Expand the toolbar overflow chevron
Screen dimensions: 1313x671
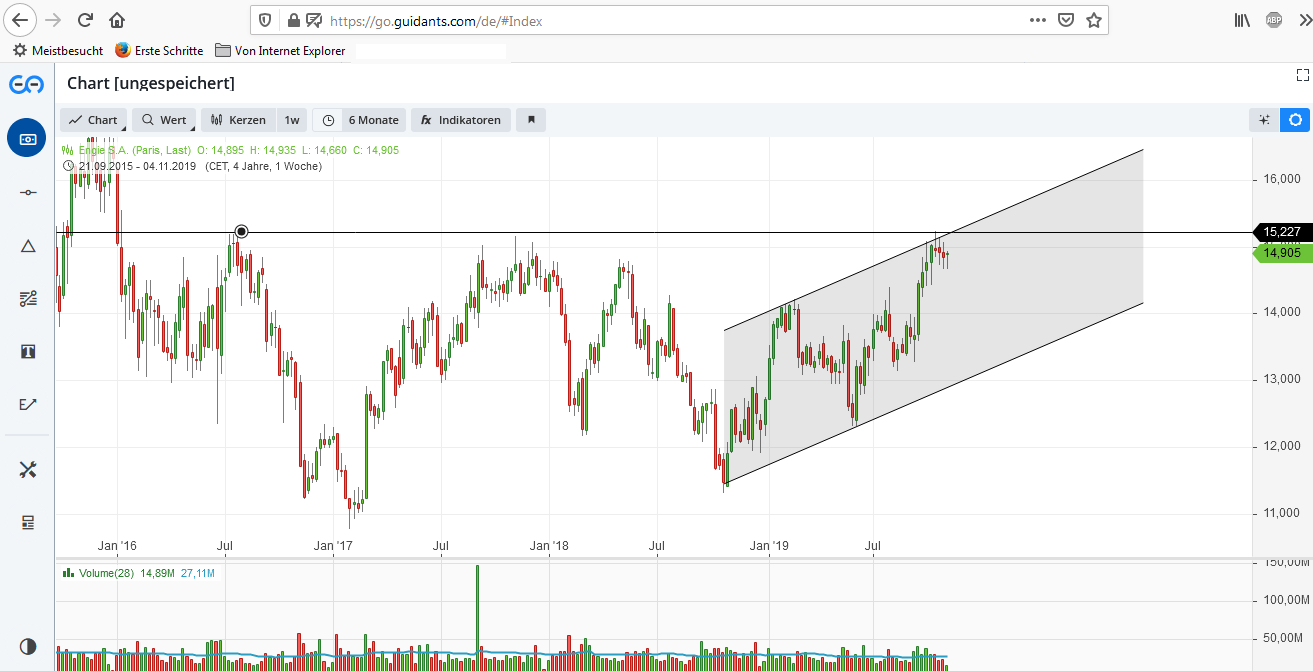click(x=1303, y=20)
